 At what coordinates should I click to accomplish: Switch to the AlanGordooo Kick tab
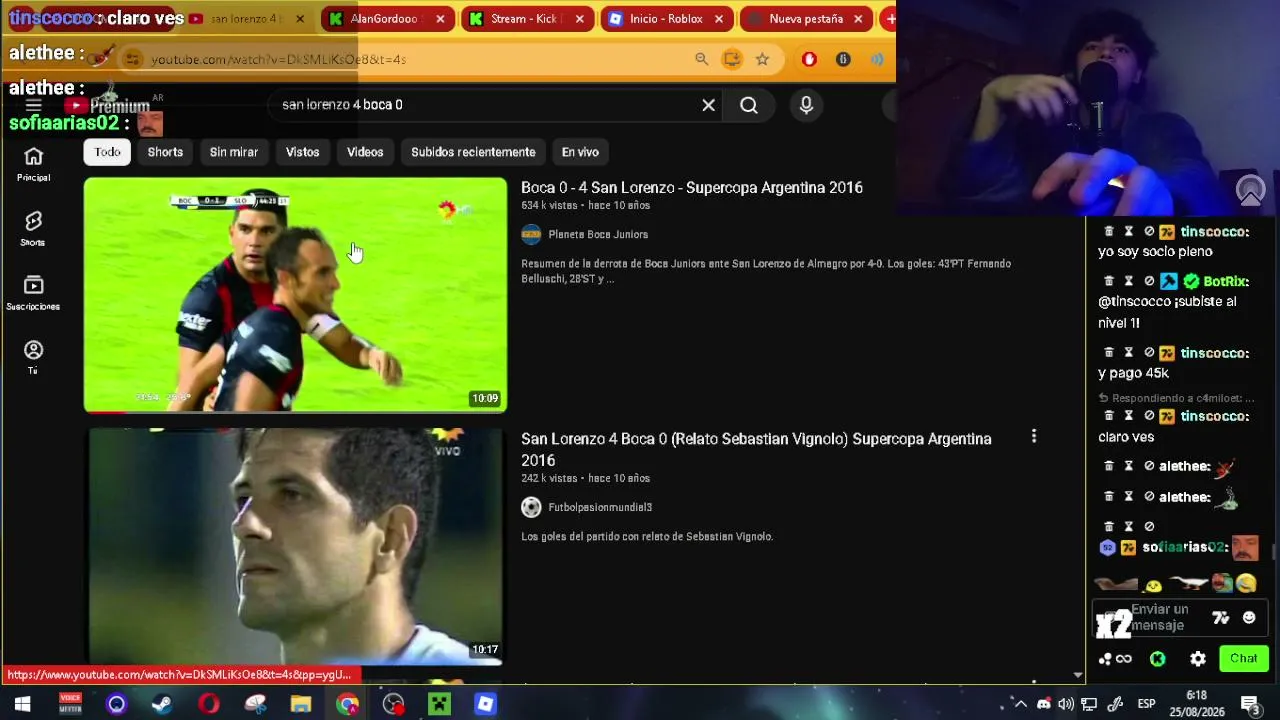click(x=385, y=19)
